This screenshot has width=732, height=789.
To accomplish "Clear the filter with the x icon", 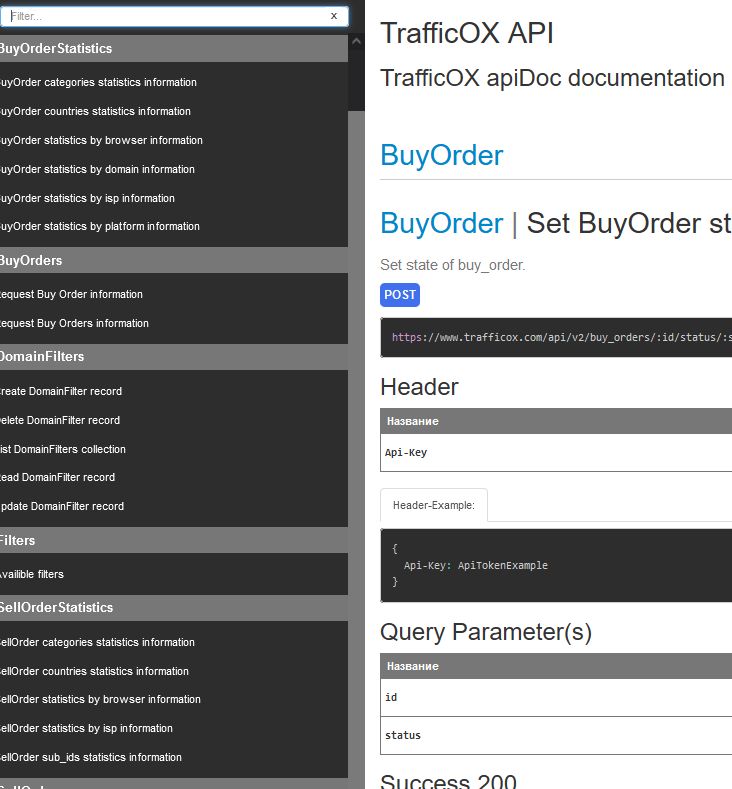I will [x=333, y=16].
